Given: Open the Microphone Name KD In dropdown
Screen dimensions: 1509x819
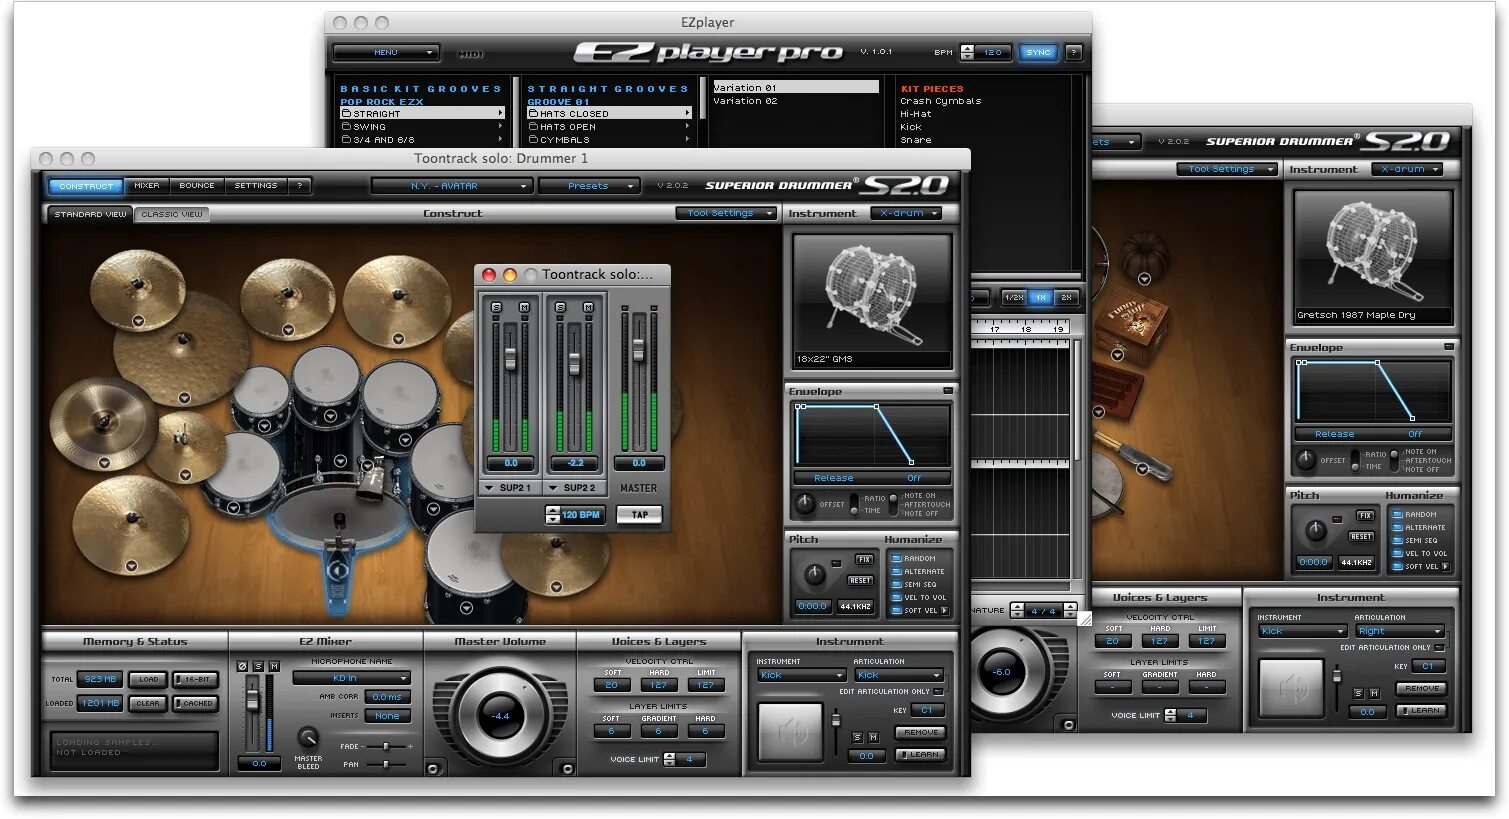Looking at the screenshot, I should click(351, 678).
